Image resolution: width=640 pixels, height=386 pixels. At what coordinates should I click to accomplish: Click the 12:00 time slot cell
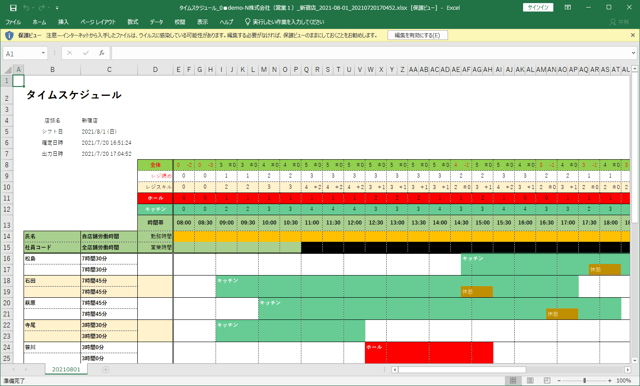(x=354, y=223)
